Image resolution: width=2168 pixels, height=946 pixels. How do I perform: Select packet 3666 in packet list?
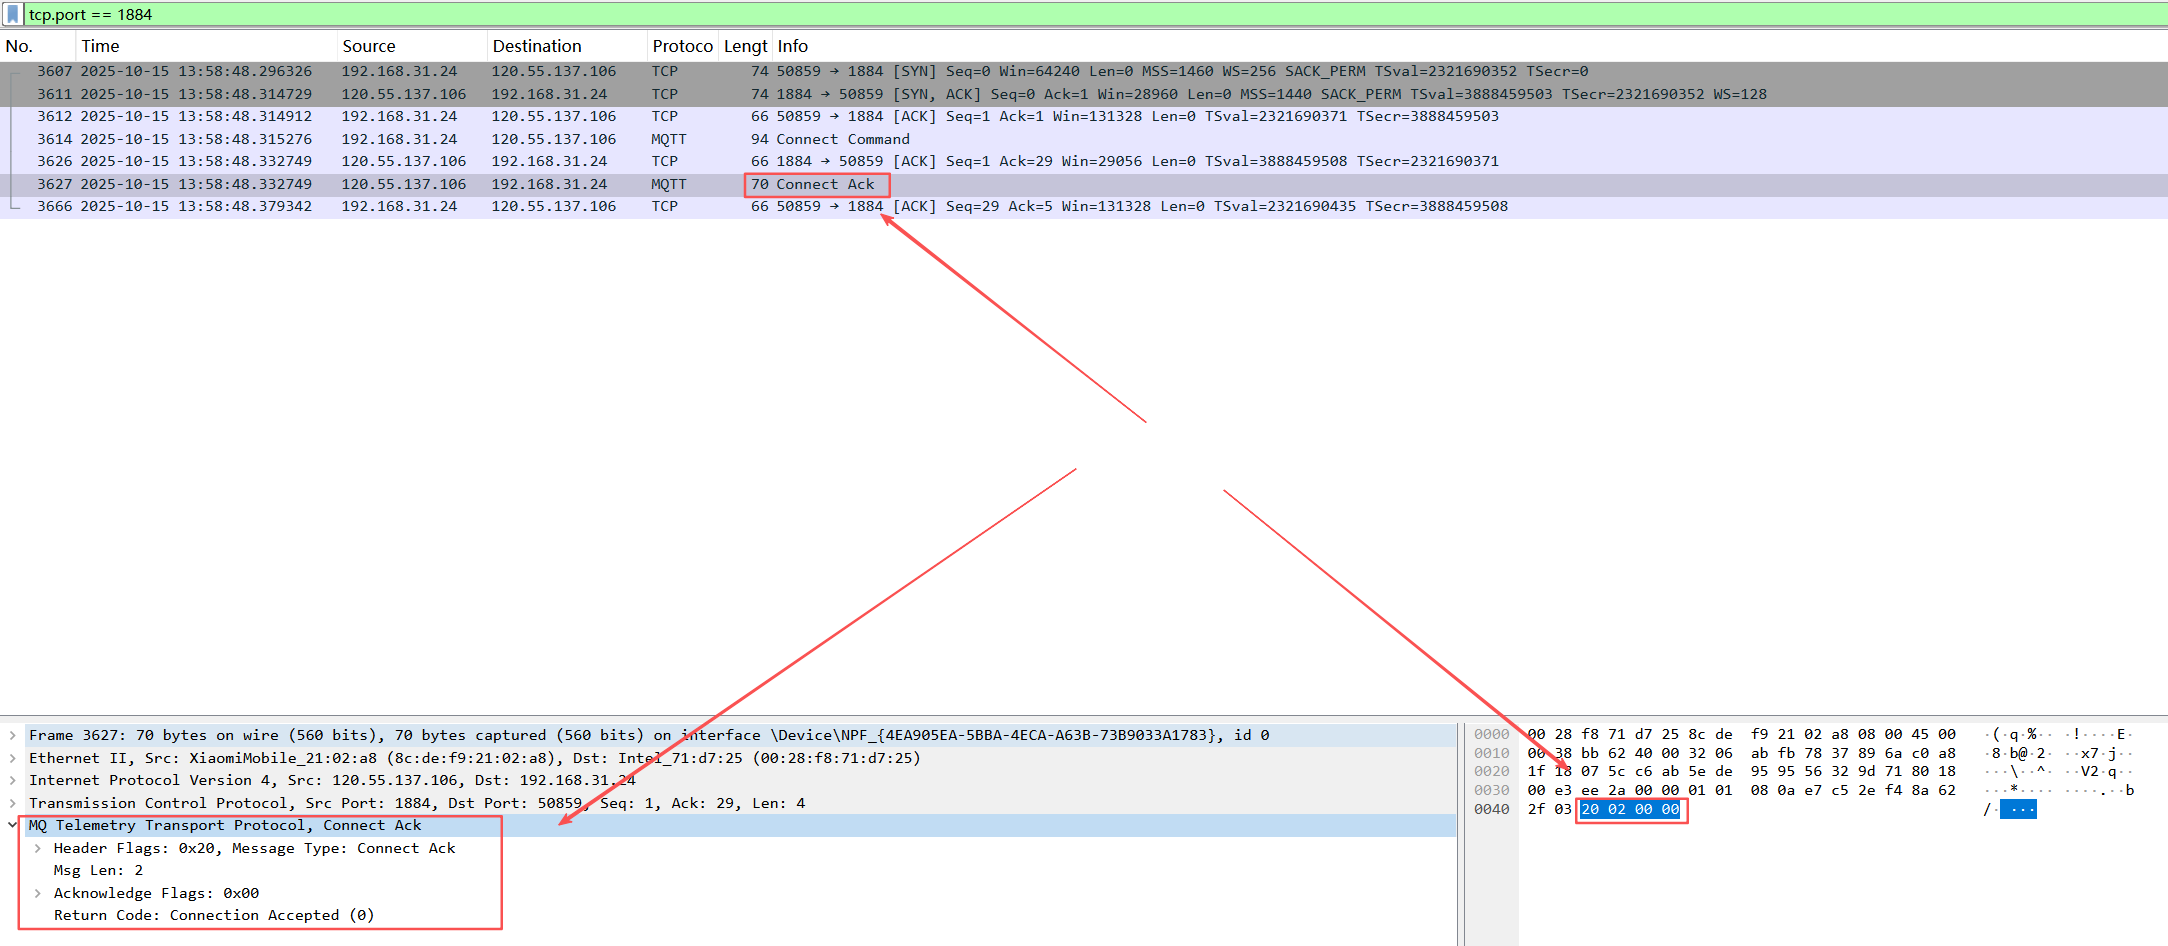pyautogui.click(x=600, y=206)
